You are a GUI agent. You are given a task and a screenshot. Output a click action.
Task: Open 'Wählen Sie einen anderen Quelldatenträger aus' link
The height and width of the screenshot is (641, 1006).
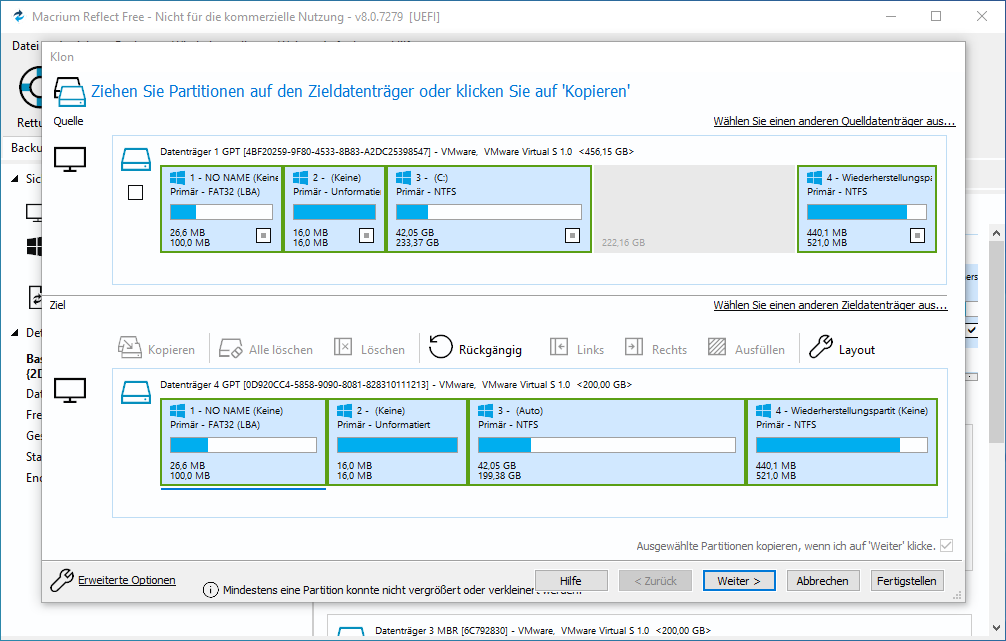click(x=834, y=121)
